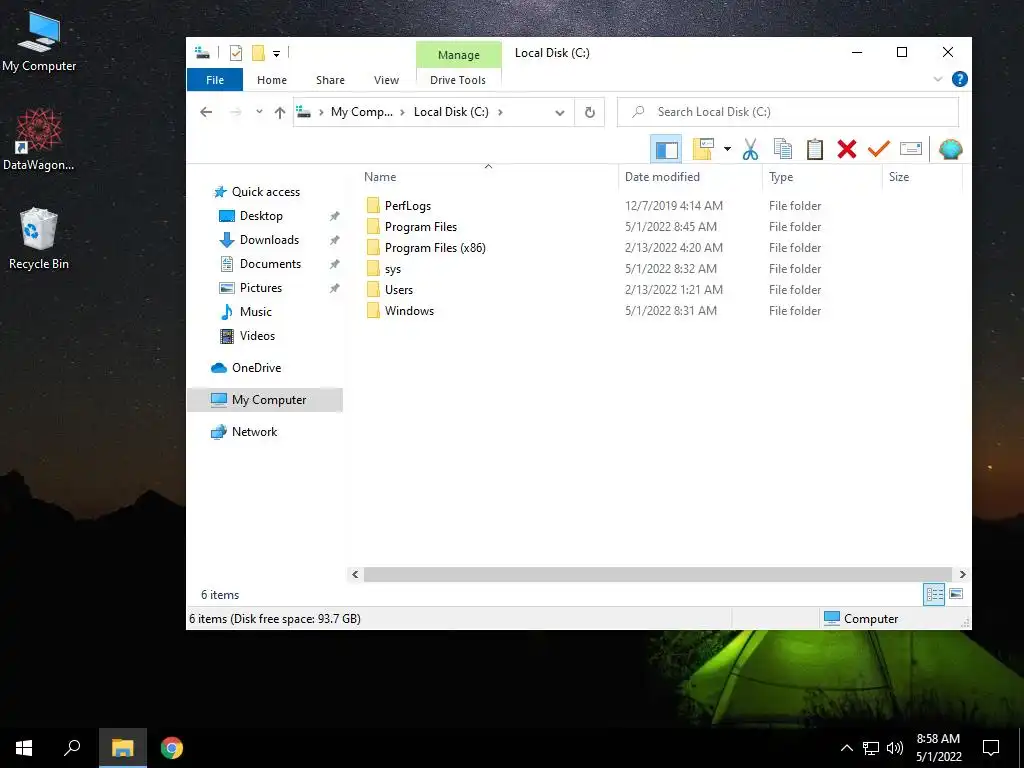This screenshot has height=768, width=1024.
Task: Select Quick access in navigation pane
Action: pyautogui.click(x=266, y=192)
